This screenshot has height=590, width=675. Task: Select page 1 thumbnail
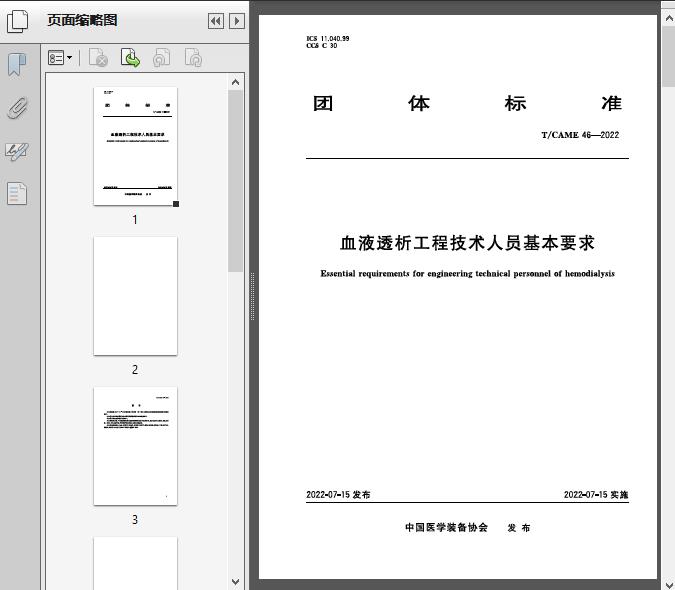135,146
